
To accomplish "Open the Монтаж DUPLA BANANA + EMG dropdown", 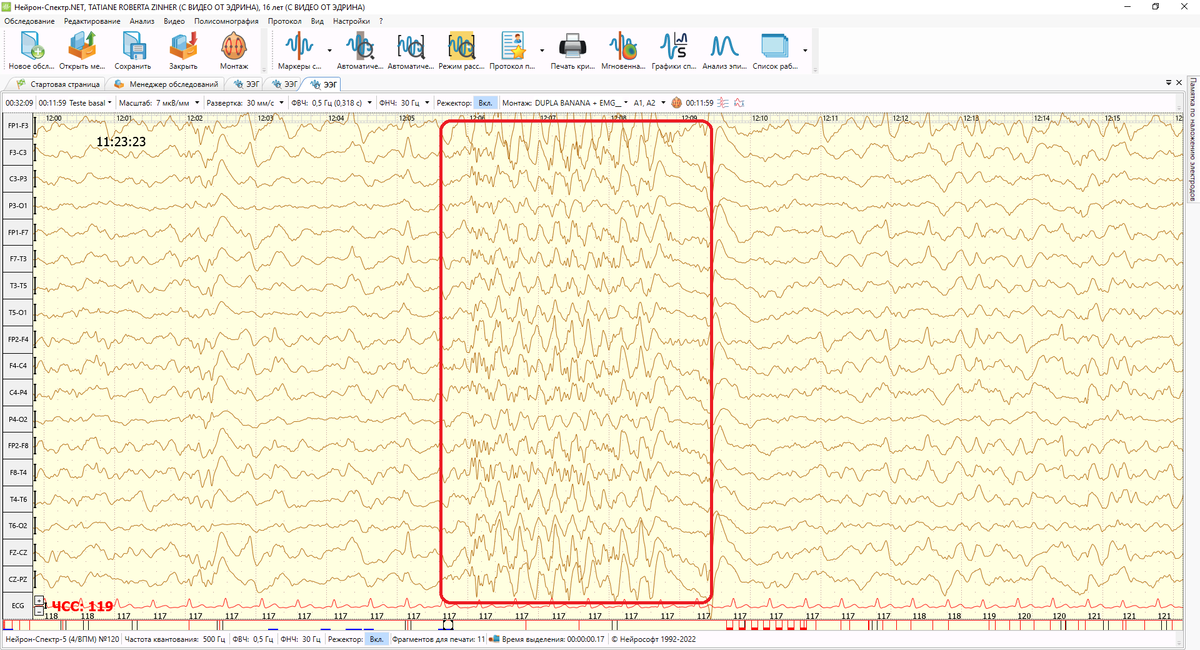I will (566, 102).
